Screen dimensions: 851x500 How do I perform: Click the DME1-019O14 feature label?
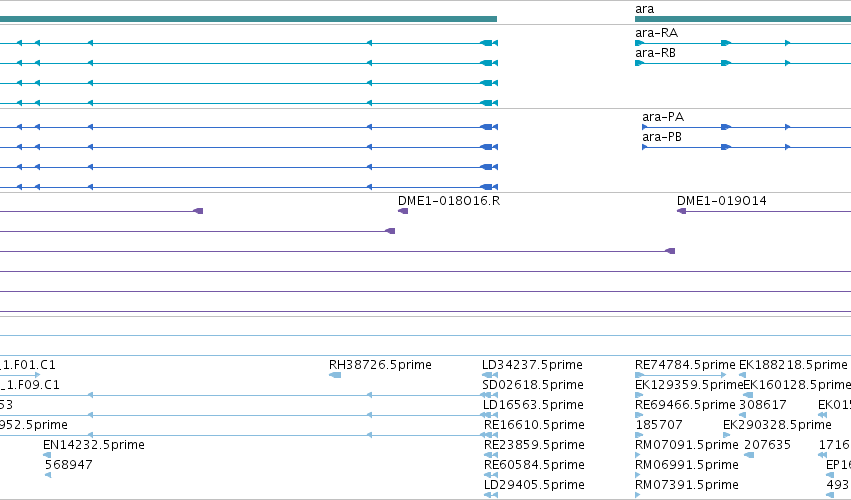(721, 201)
